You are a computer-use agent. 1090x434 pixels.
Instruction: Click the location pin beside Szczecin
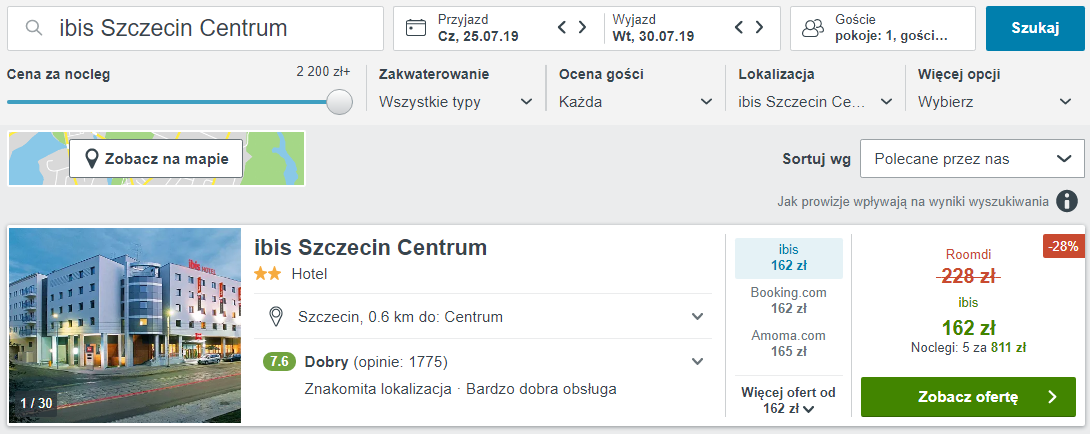(x=276, y=317)
